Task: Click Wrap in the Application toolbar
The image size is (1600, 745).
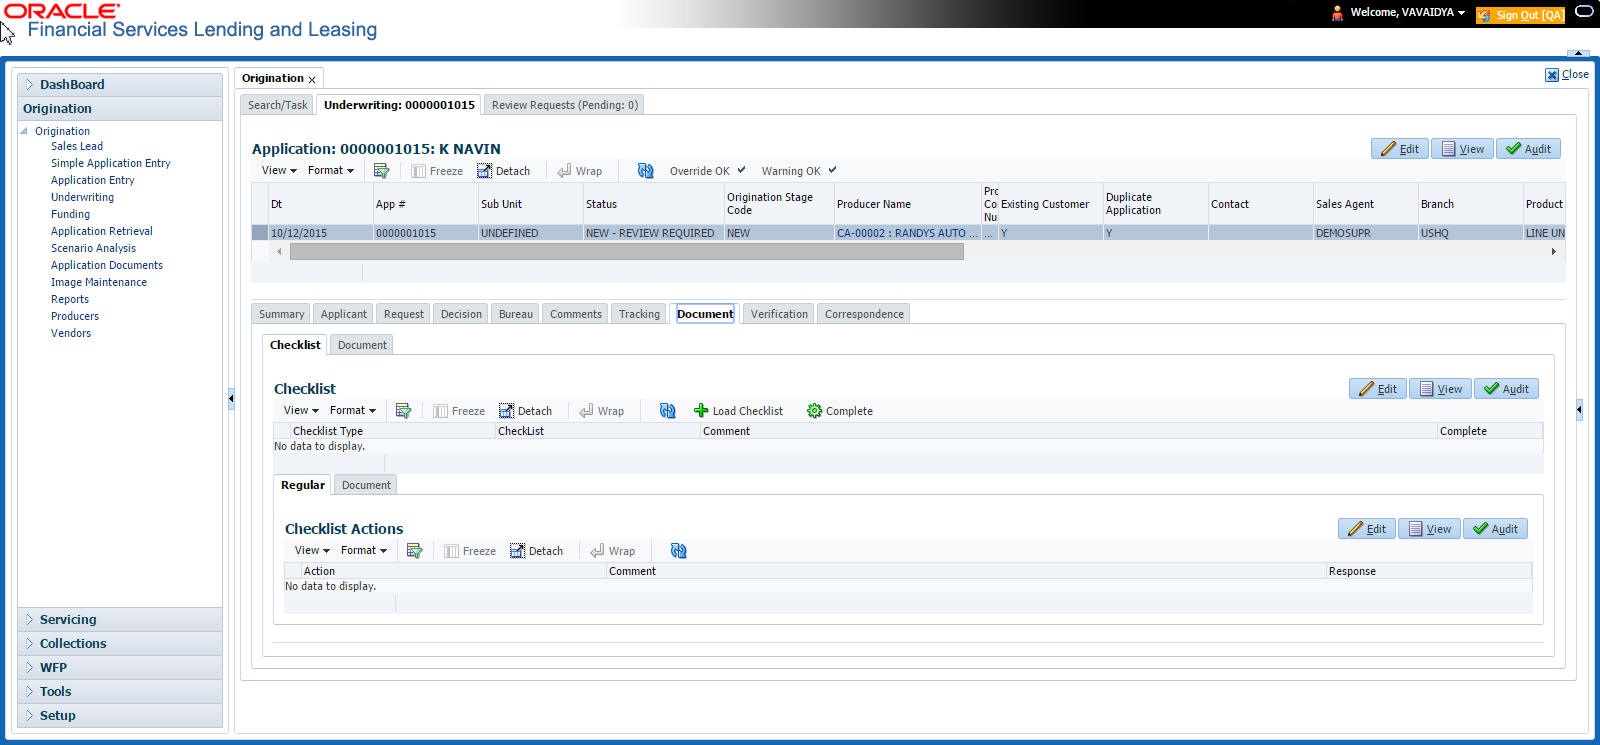Action: [x=580, y=171]
